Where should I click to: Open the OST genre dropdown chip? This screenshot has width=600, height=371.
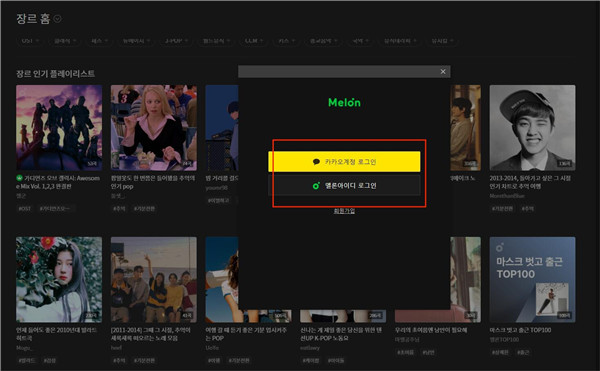pos(30,41)
